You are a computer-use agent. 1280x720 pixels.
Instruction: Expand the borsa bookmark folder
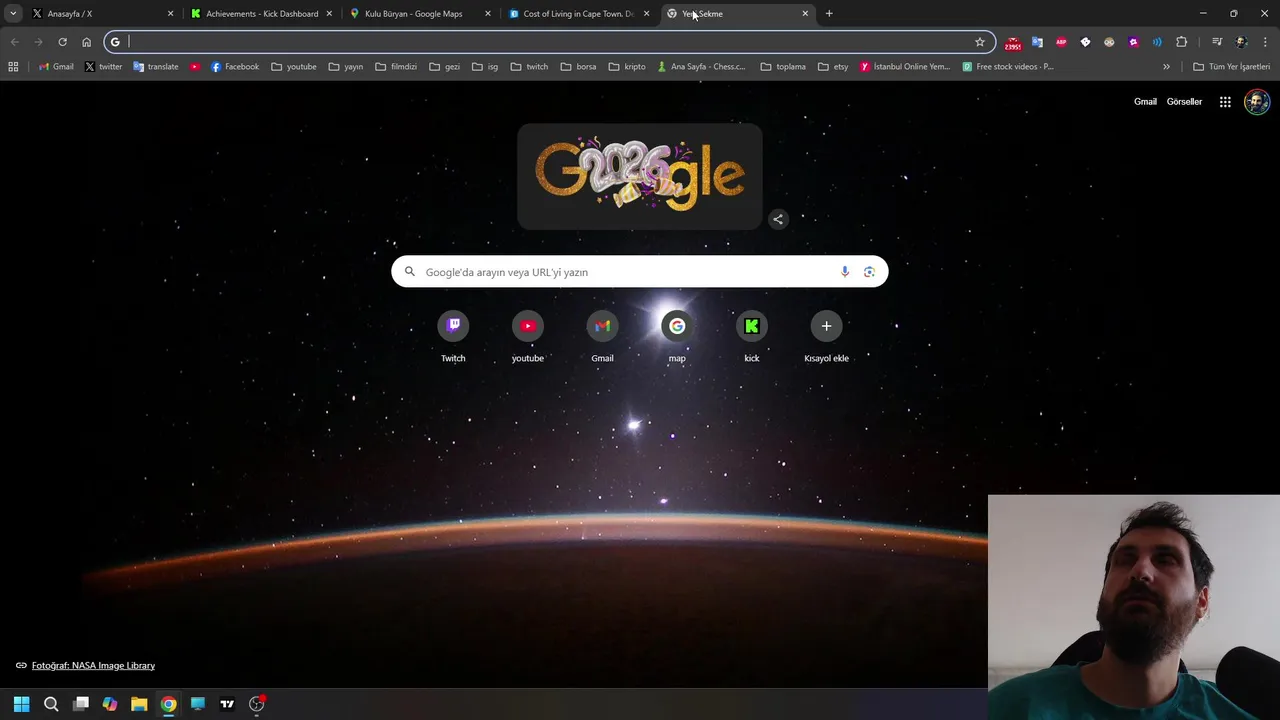coord(579,67)
